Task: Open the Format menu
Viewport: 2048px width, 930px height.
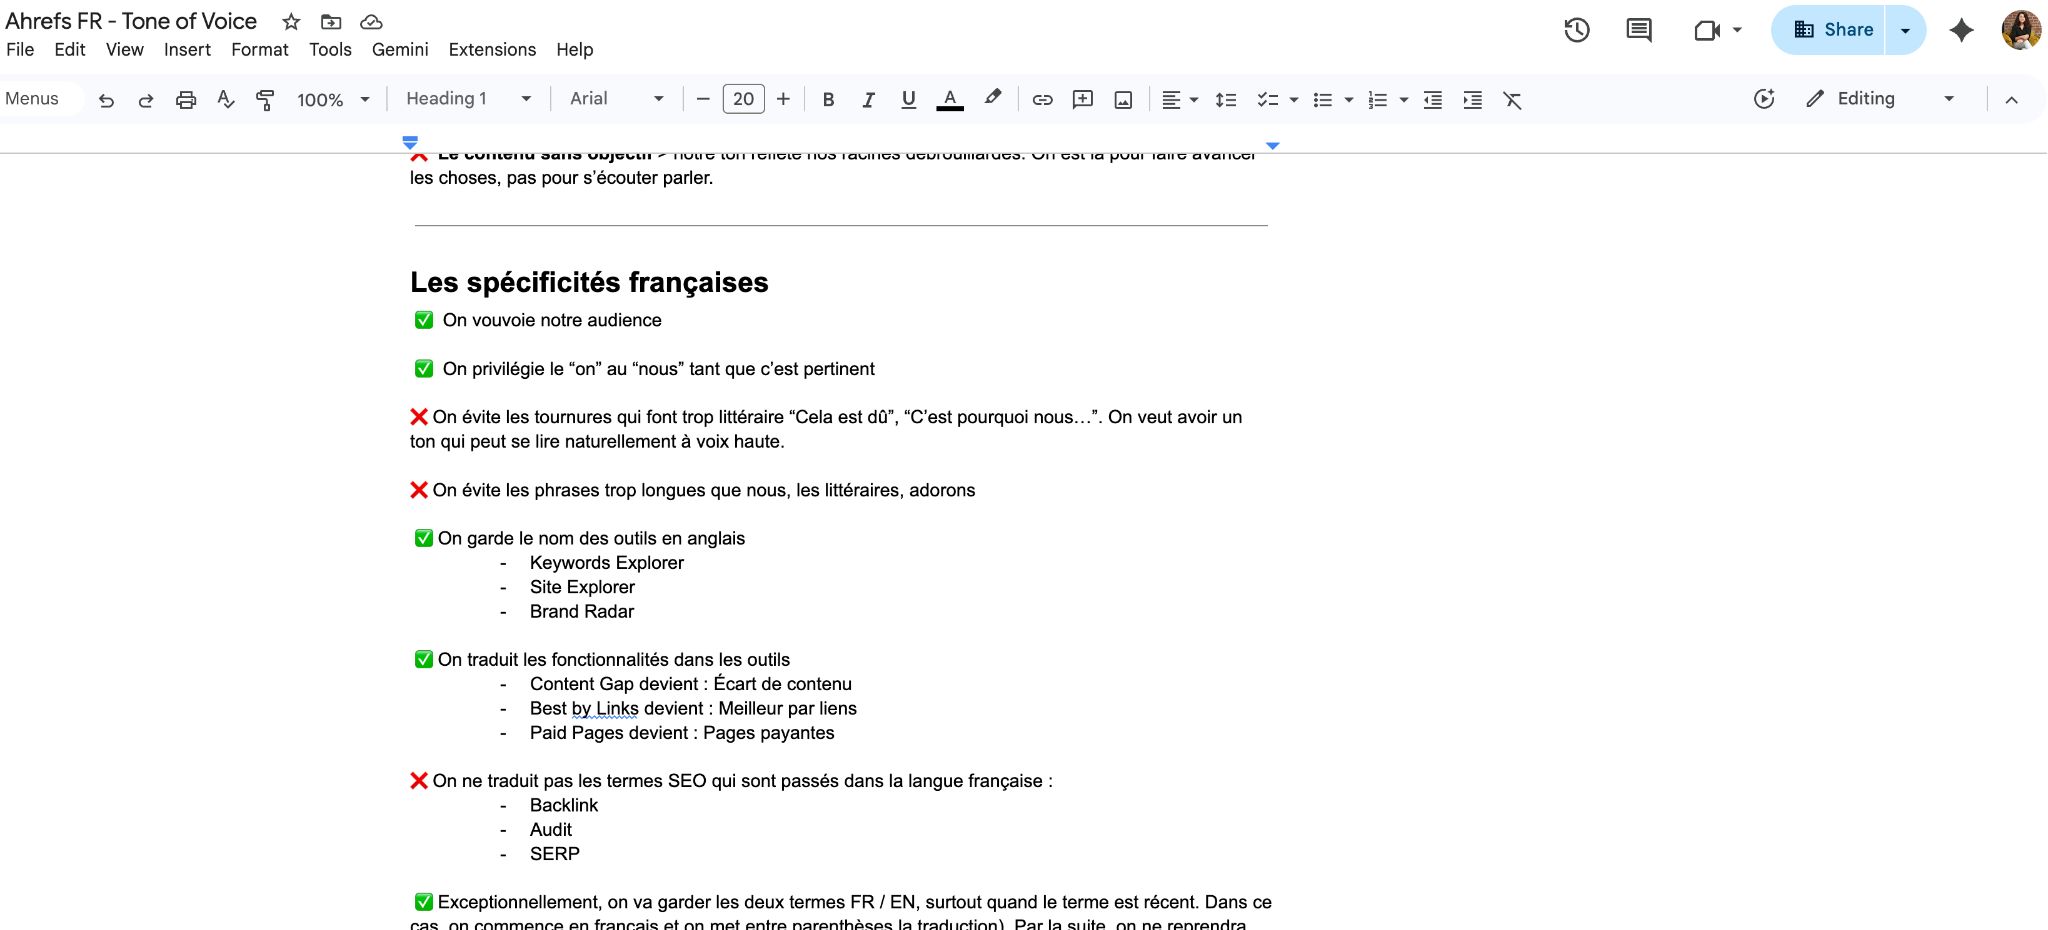Action: tap(260, 50)
